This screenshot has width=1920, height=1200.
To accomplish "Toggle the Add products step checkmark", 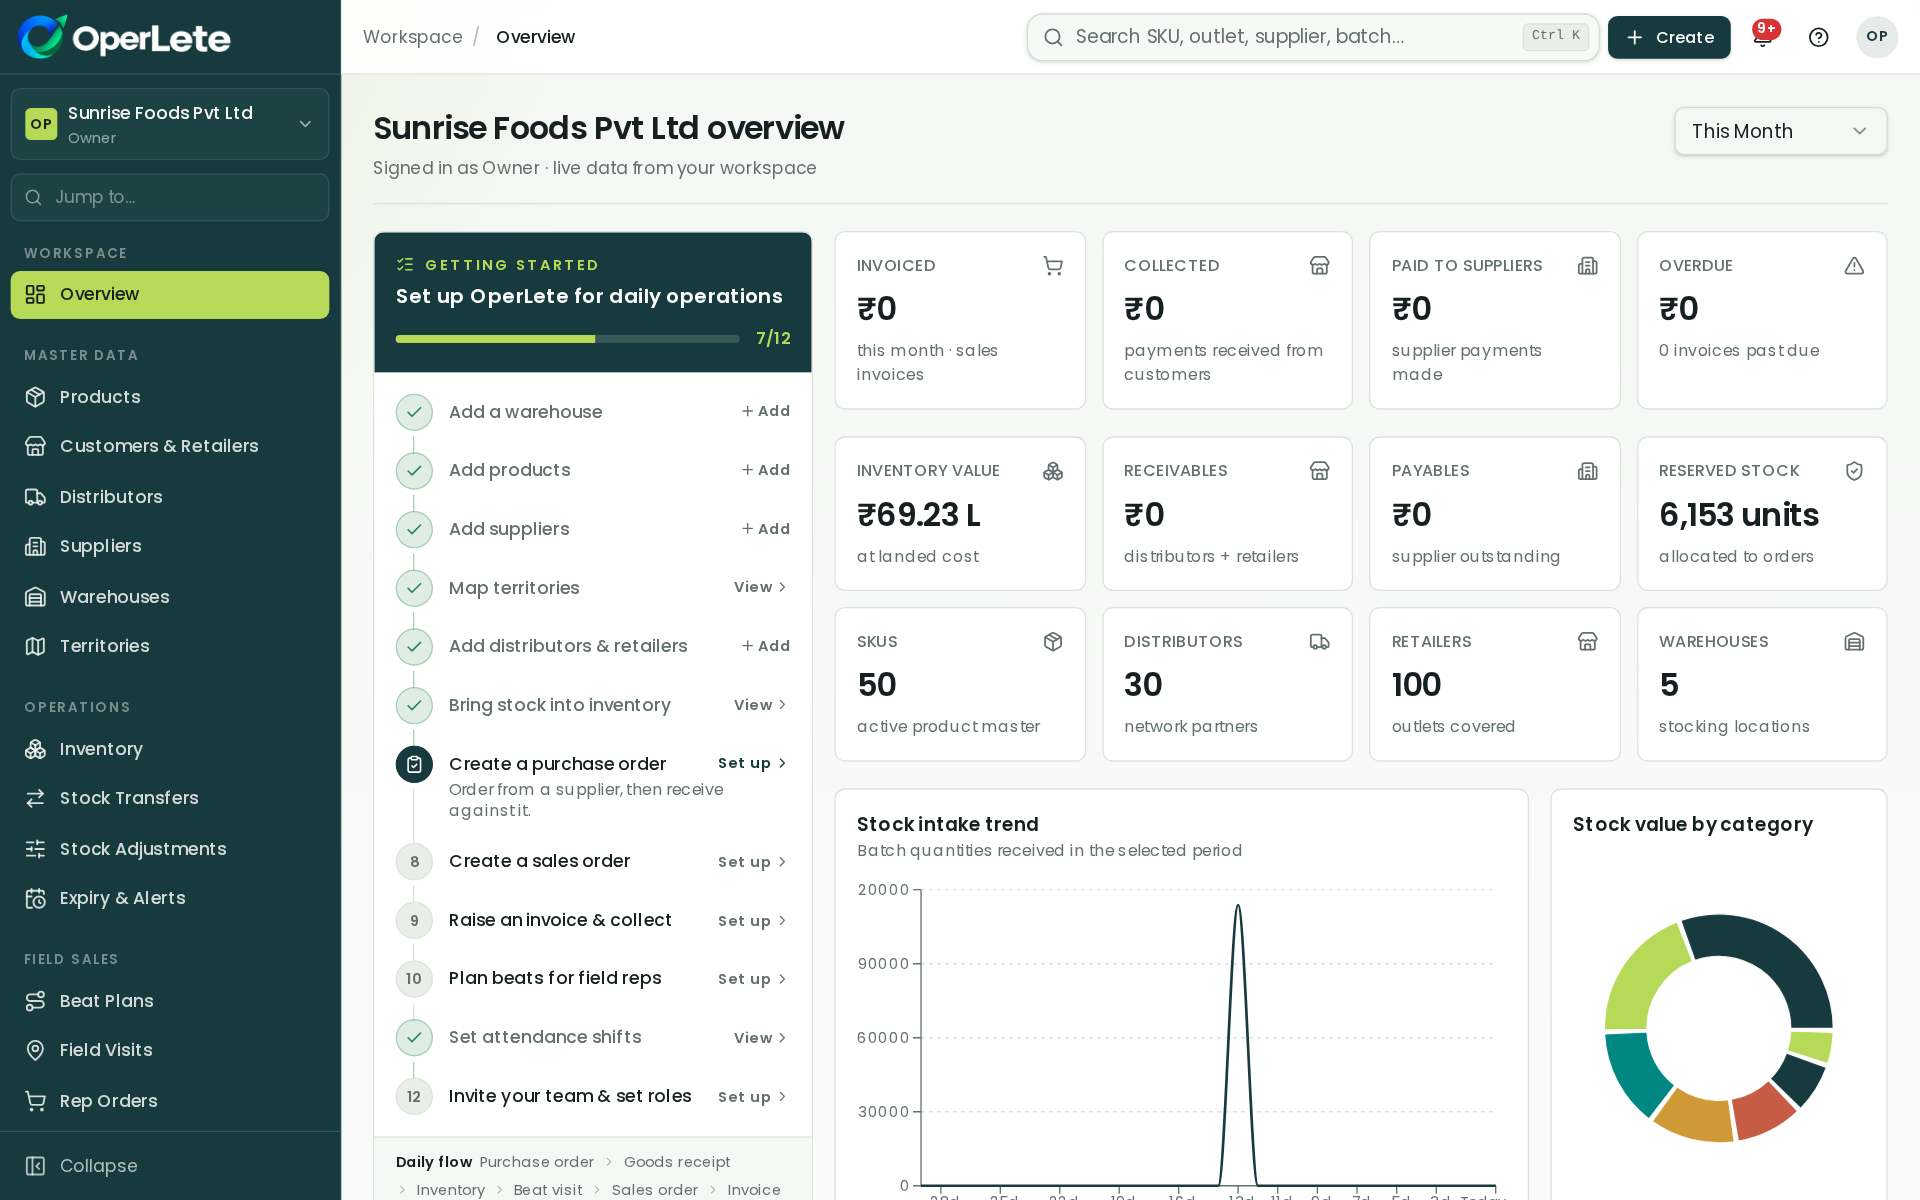I will [414, 471].
